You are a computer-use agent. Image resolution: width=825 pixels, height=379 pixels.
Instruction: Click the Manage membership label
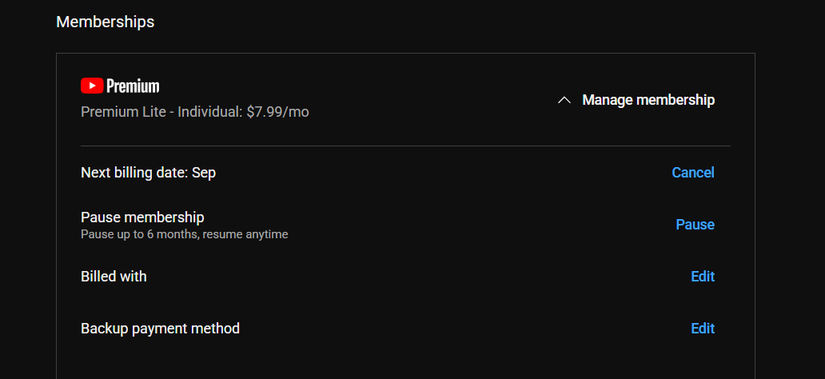648,100
